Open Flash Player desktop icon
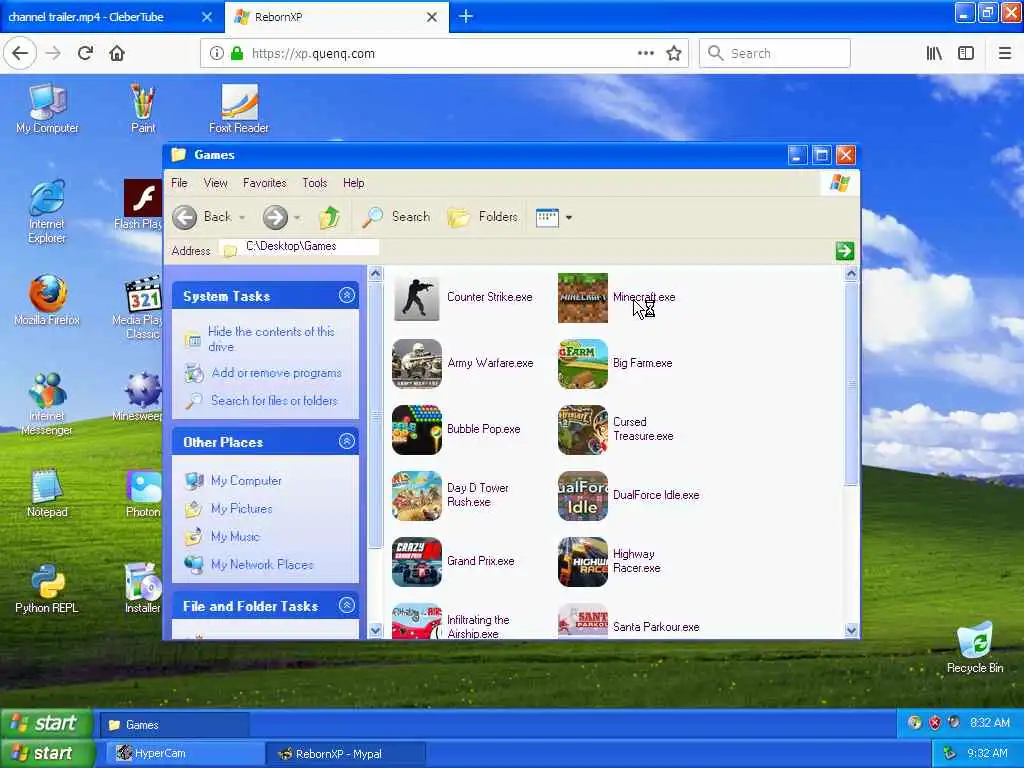Viewport: 1024px width, 768px height. pyautogui.click(x=142, y=204)
